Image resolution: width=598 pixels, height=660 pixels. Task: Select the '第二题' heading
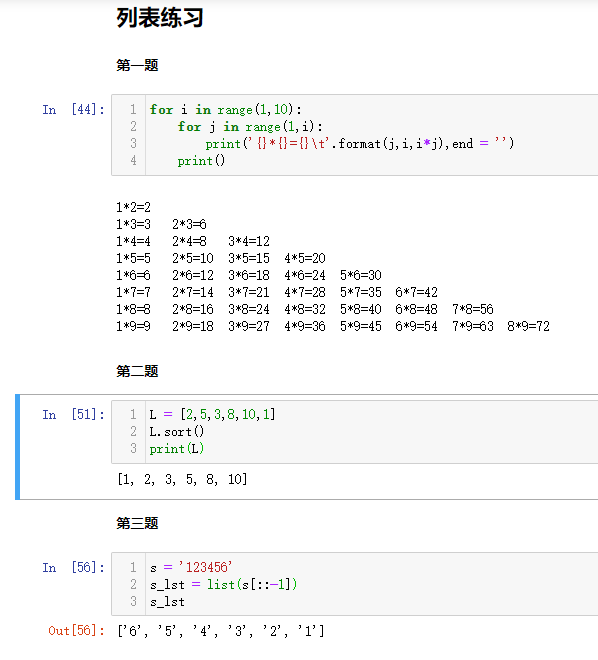137,371
